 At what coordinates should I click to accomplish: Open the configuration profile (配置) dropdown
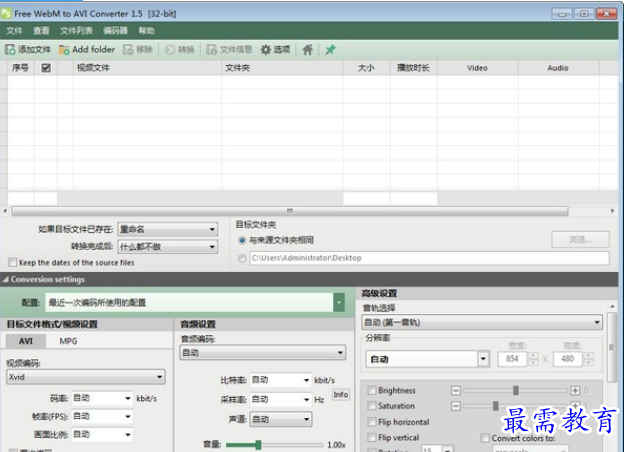(339, 303)
